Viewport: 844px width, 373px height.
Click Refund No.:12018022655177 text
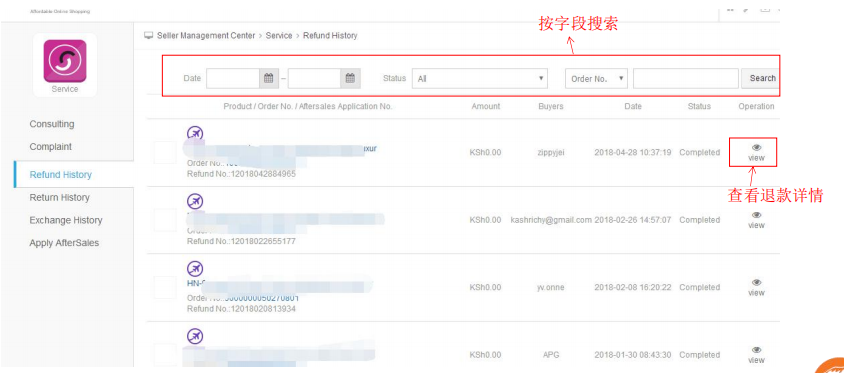pos(241,241)
